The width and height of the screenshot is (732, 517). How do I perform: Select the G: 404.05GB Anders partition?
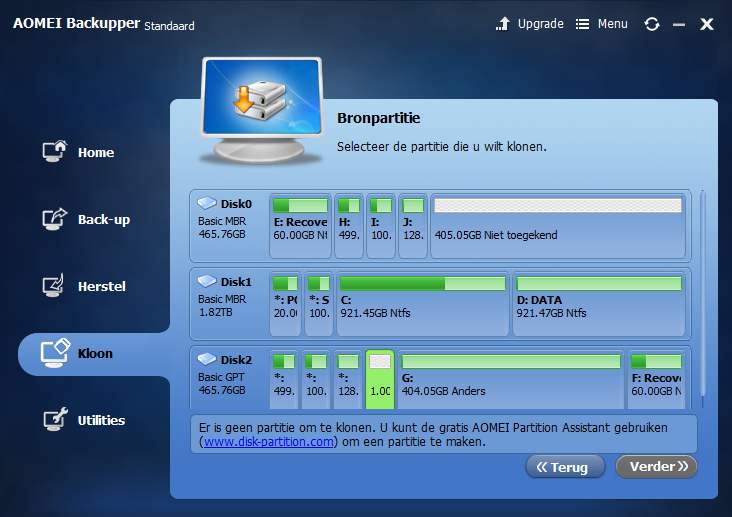[x=511, y=379]
